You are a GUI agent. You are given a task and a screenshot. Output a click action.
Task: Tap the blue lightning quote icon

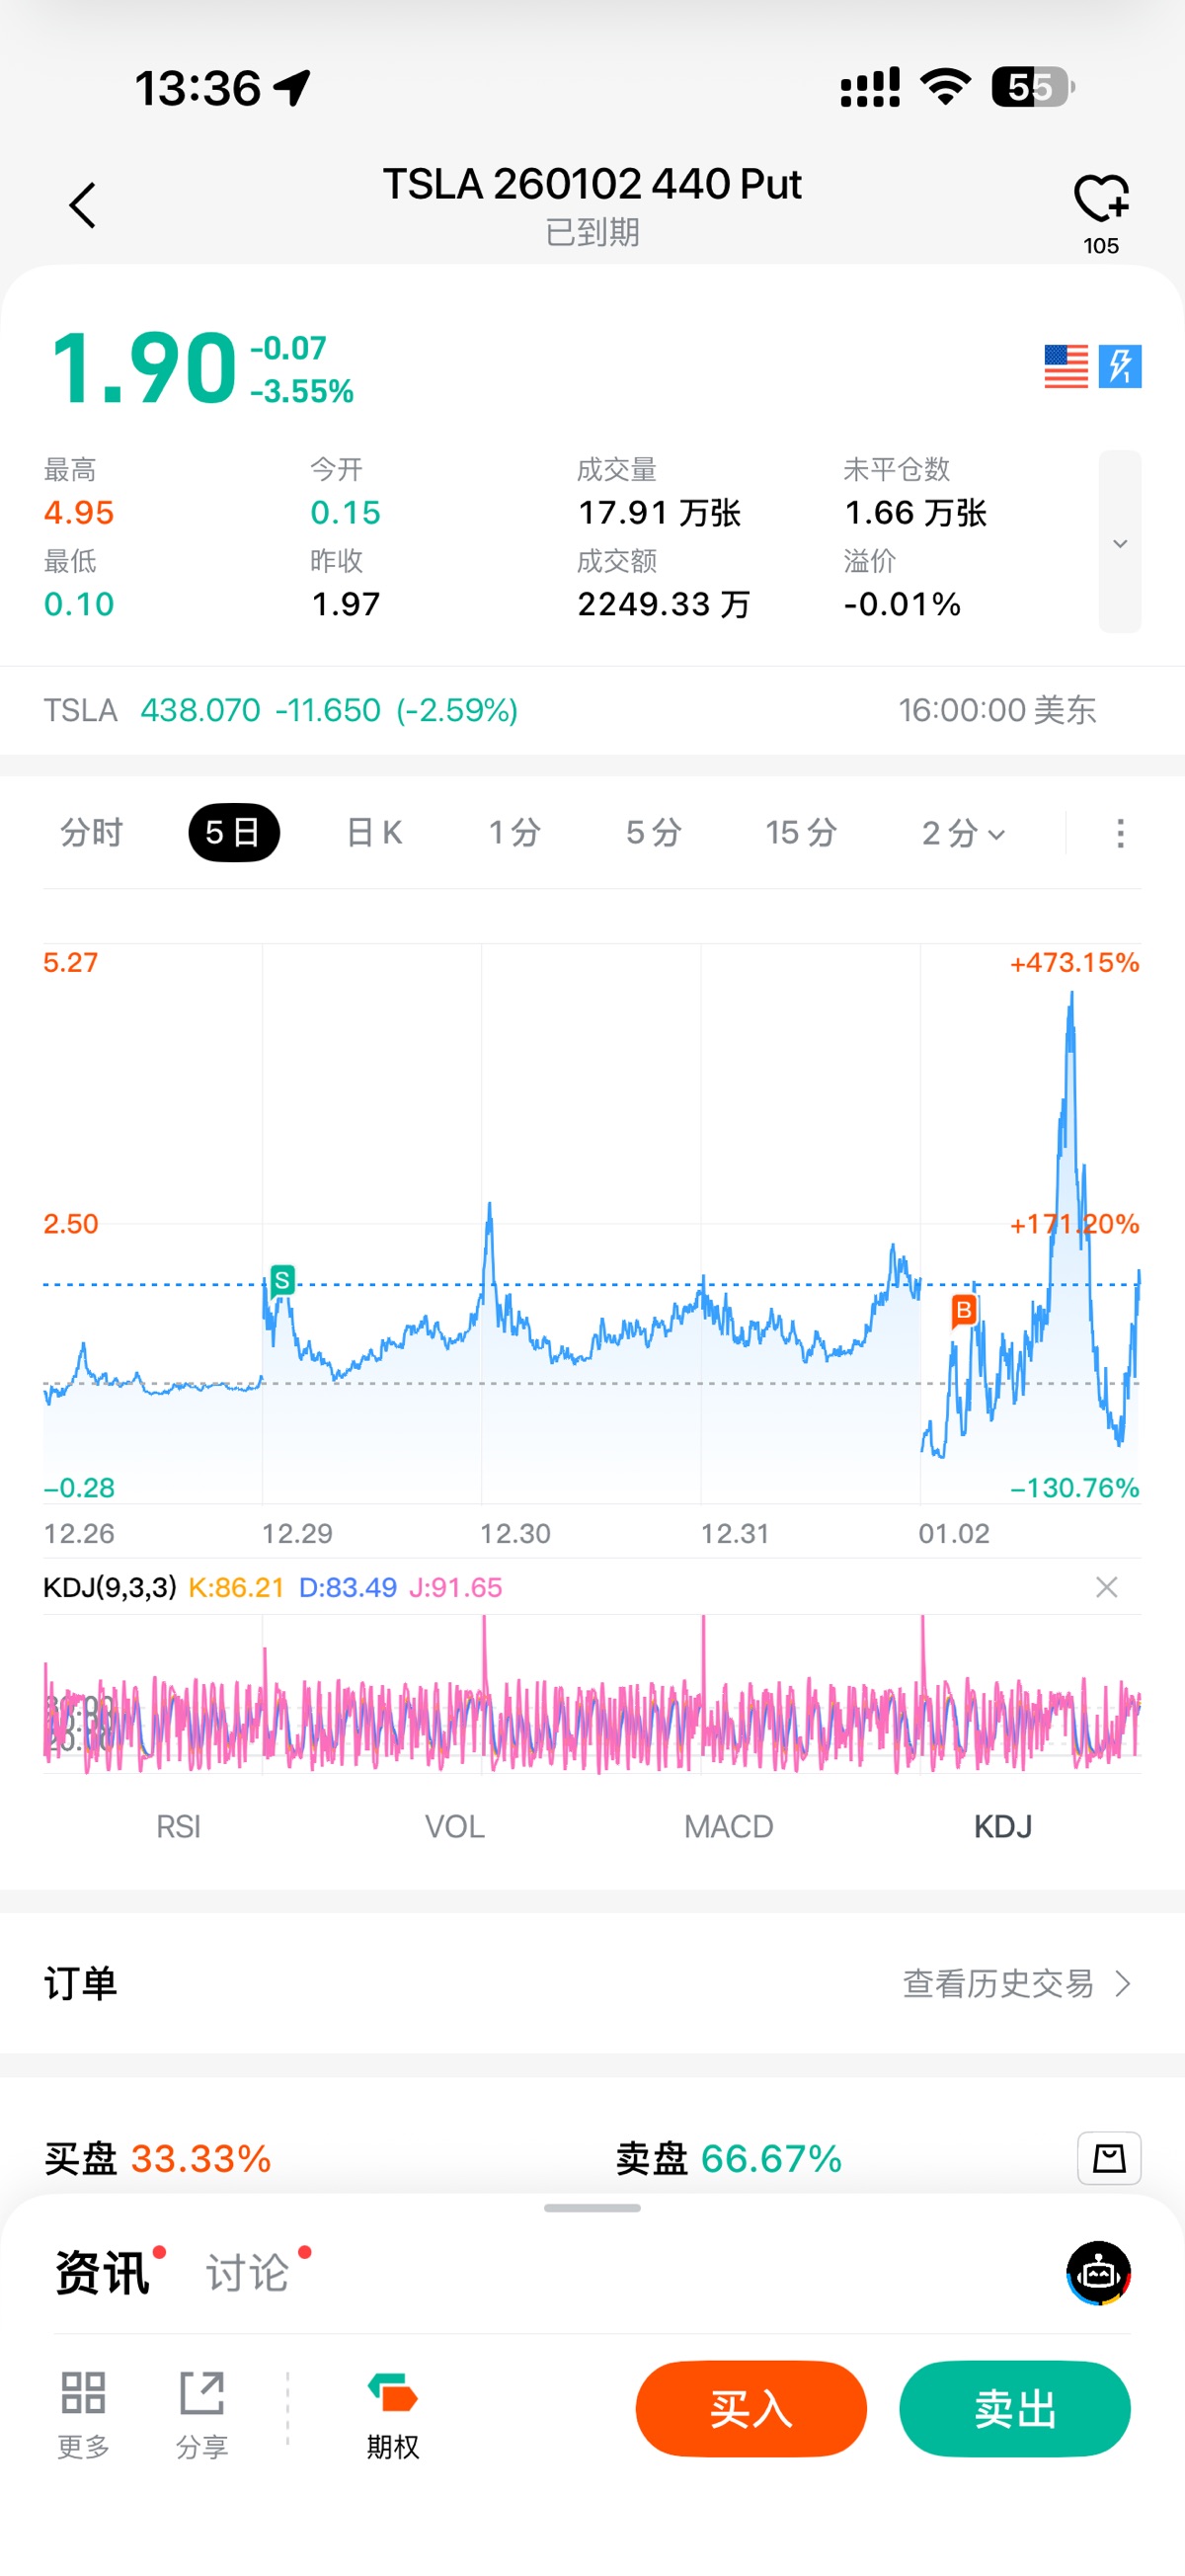point(1120,366)
